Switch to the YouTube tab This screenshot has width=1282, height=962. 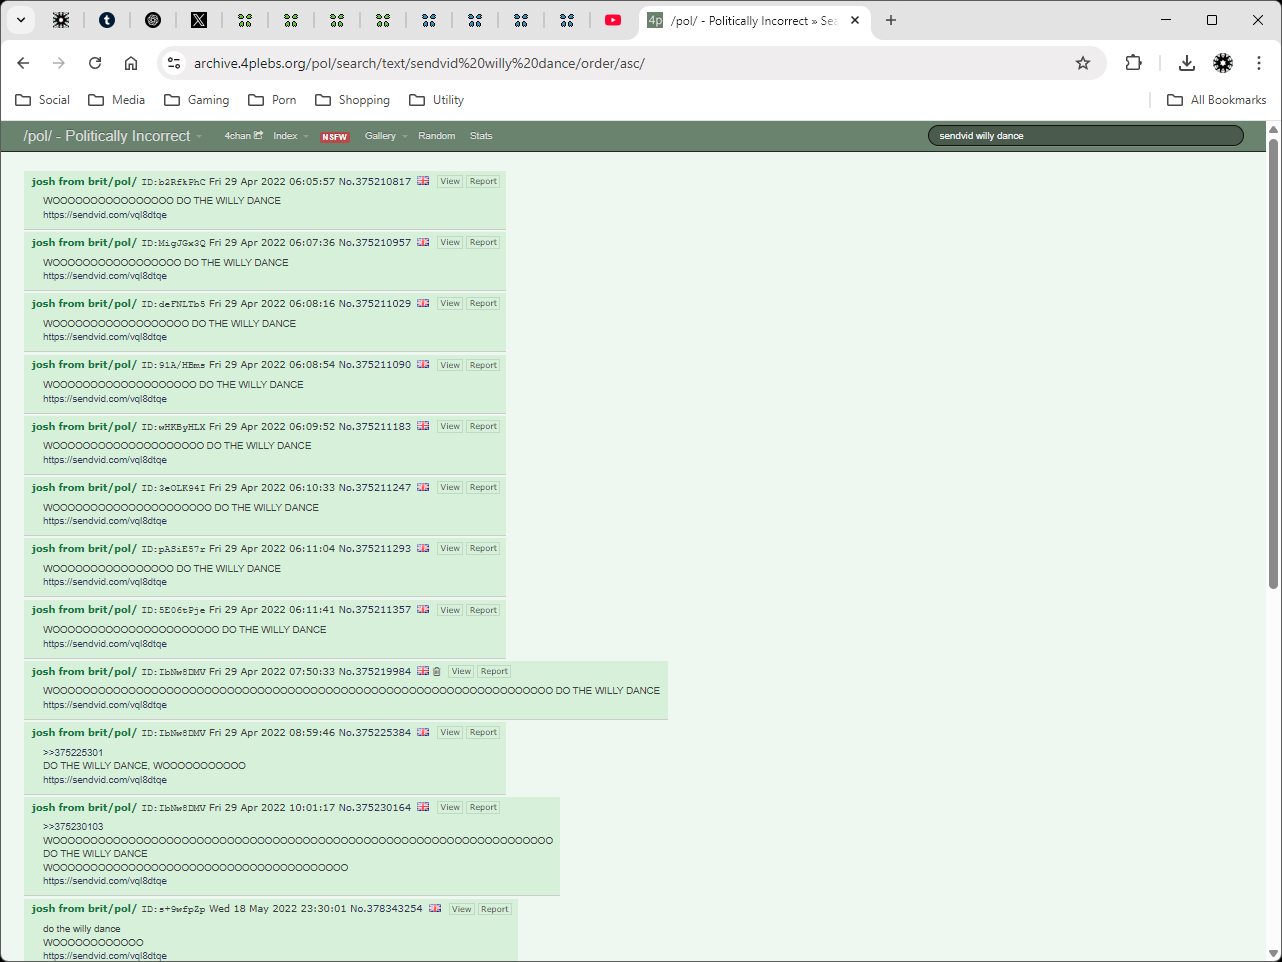[x=613, y=20]
